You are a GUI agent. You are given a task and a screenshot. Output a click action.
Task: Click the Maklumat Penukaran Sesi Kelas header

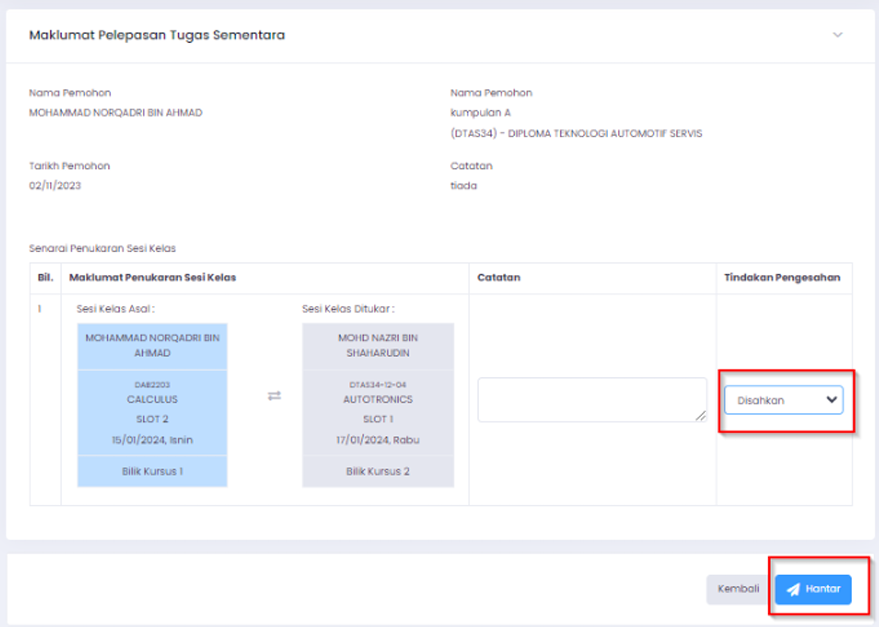[x=152, y=277]
